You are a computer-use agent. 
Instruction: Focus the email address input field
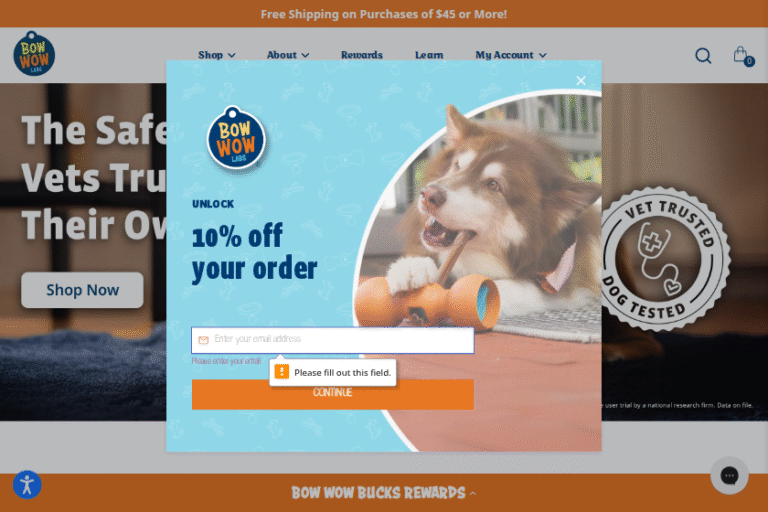333,340
